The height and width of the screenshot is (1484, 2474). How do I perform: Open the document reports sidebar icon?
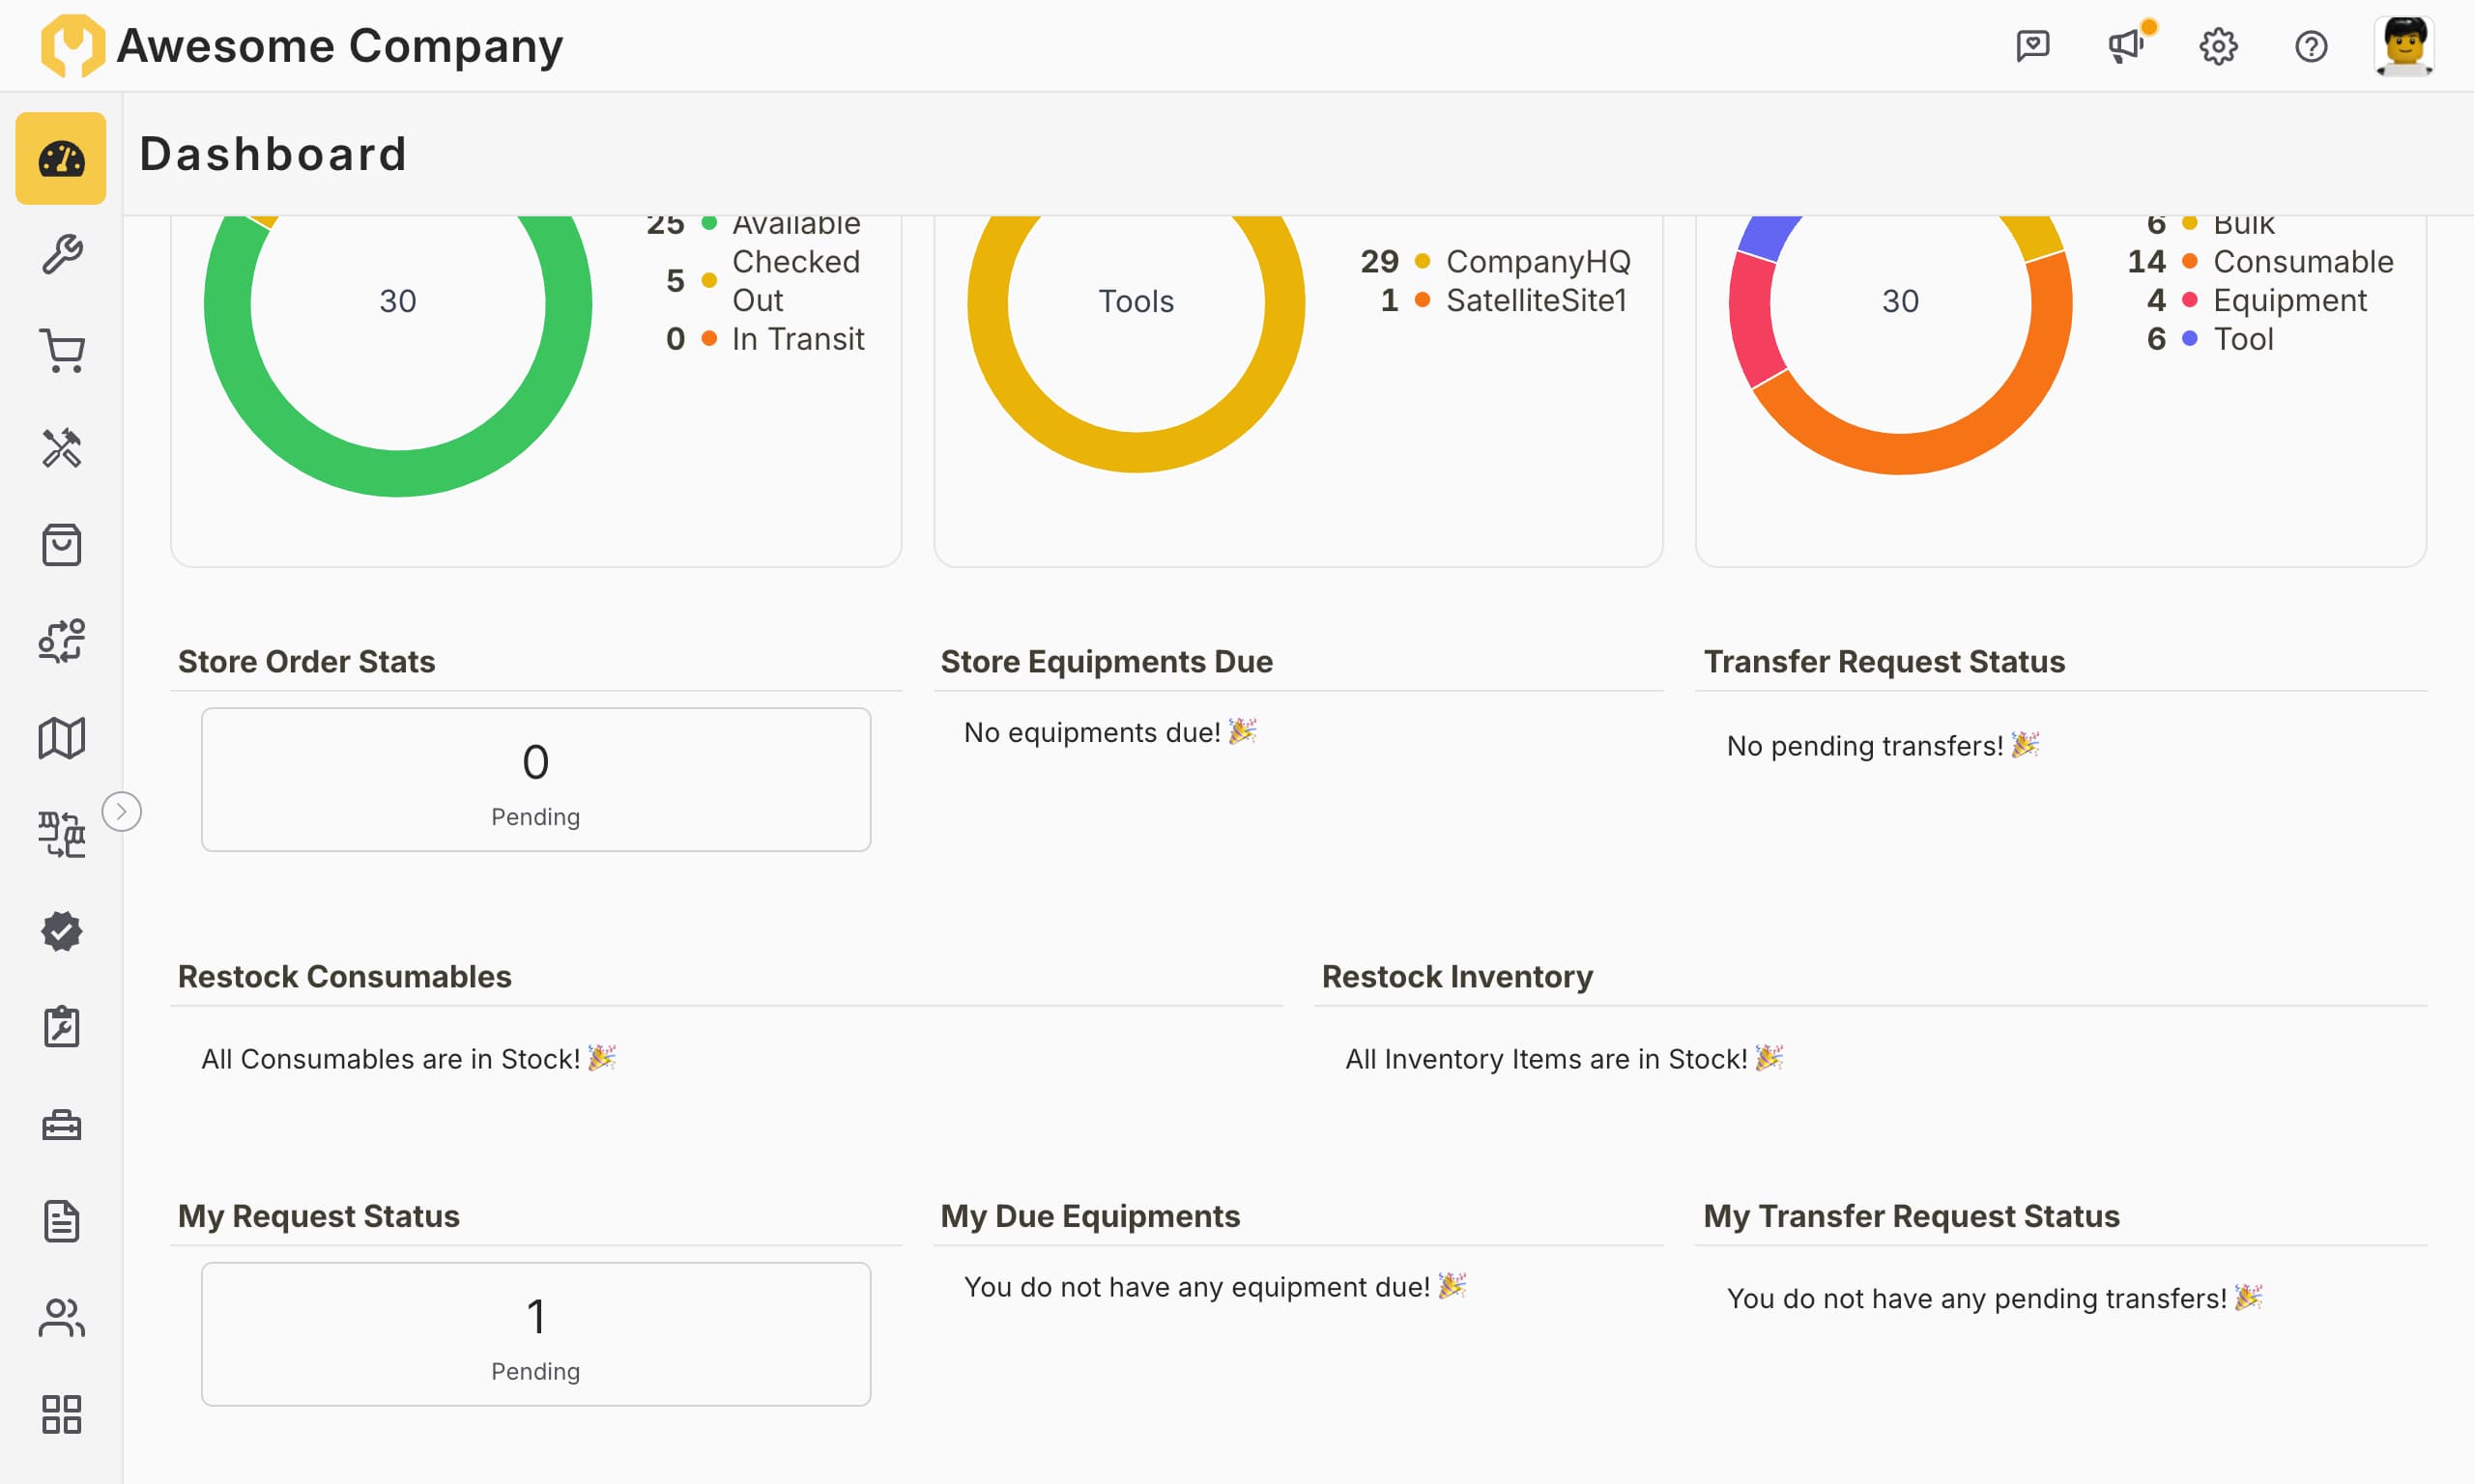coord(61,1221)
